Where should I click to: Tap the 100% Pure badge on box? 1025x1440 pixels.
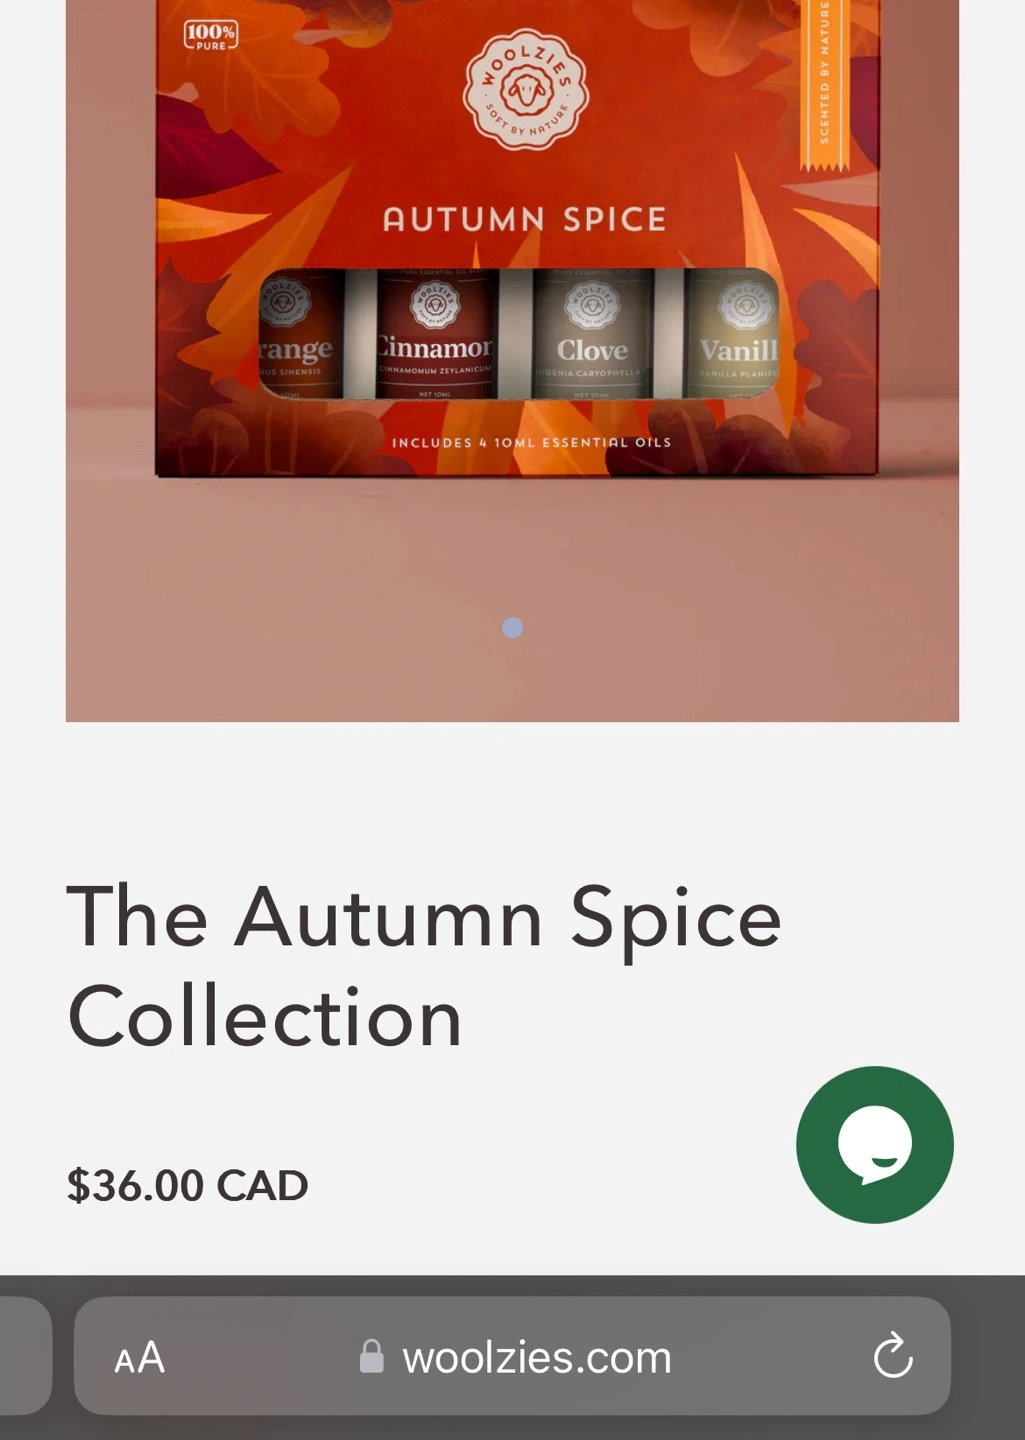[x=211, y=35]
